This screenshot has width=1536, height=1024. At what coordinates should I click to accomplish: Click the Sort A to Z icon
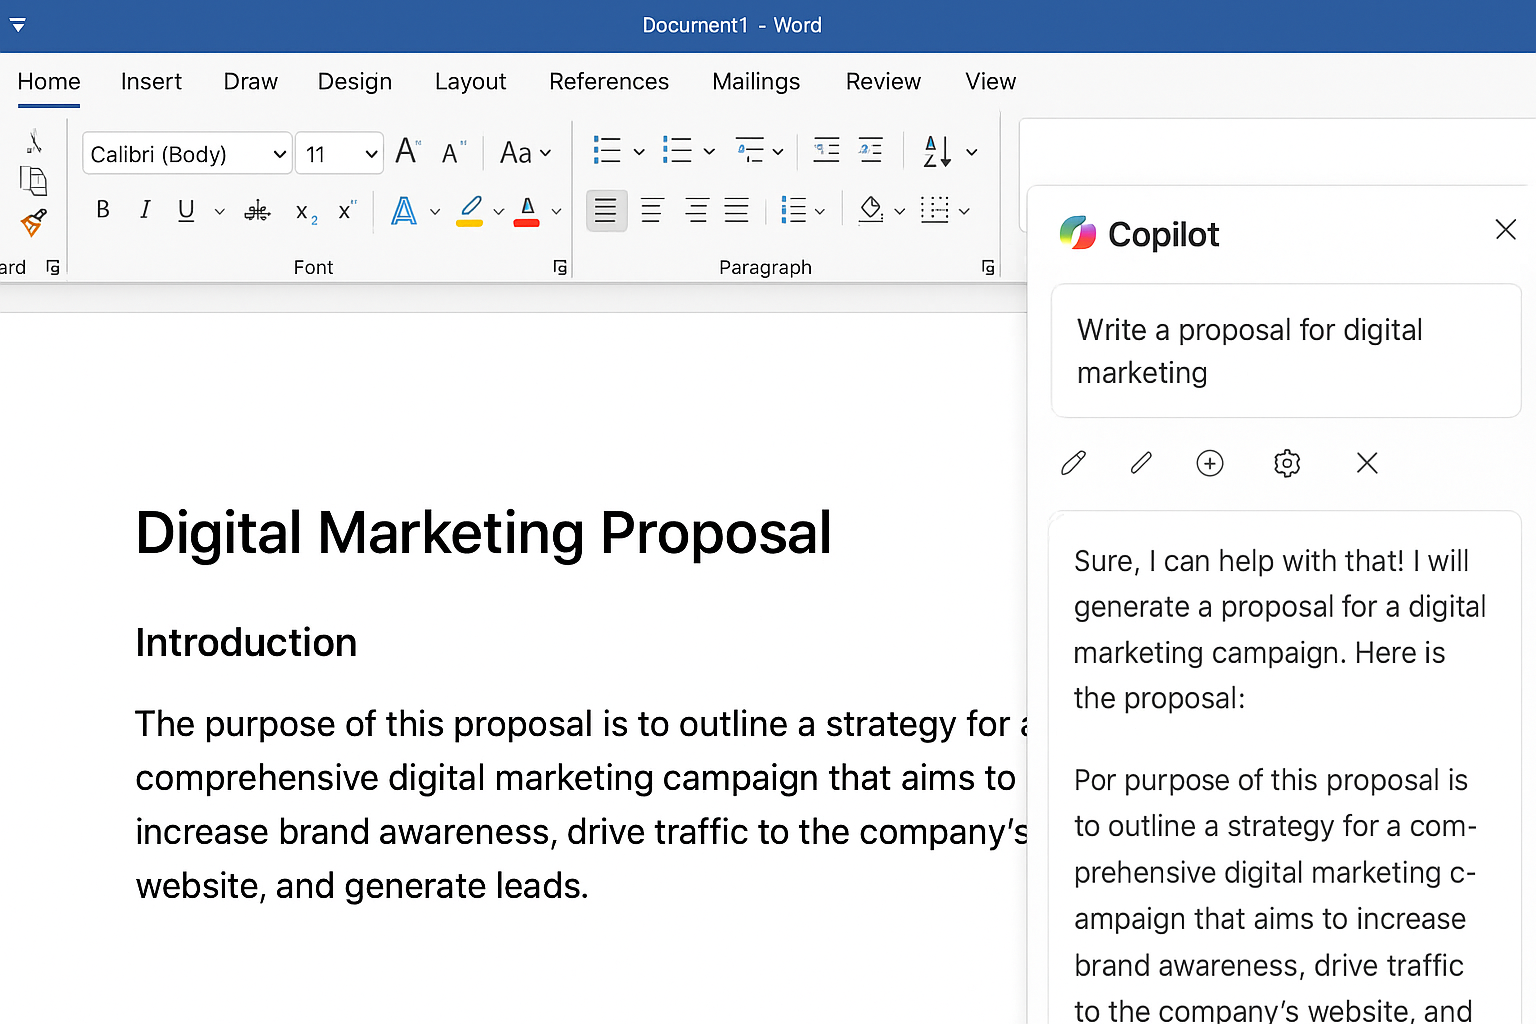tap(936, 152)
